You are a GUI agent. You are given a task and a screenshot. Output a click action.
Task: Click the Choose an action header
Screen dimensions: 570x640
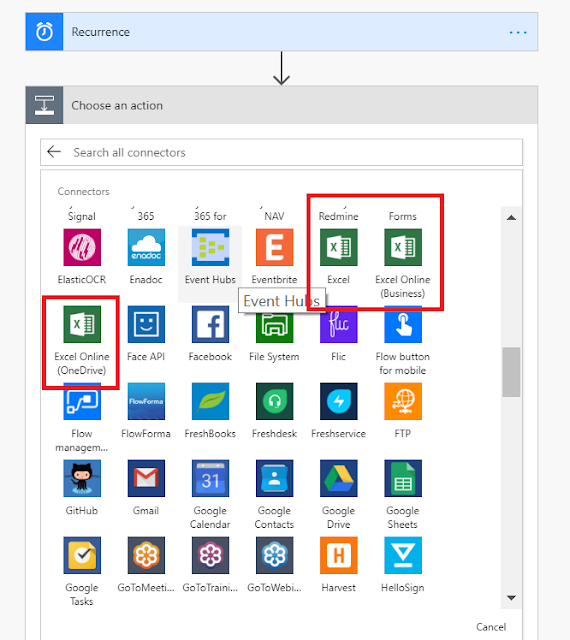(x=281, y=105)
